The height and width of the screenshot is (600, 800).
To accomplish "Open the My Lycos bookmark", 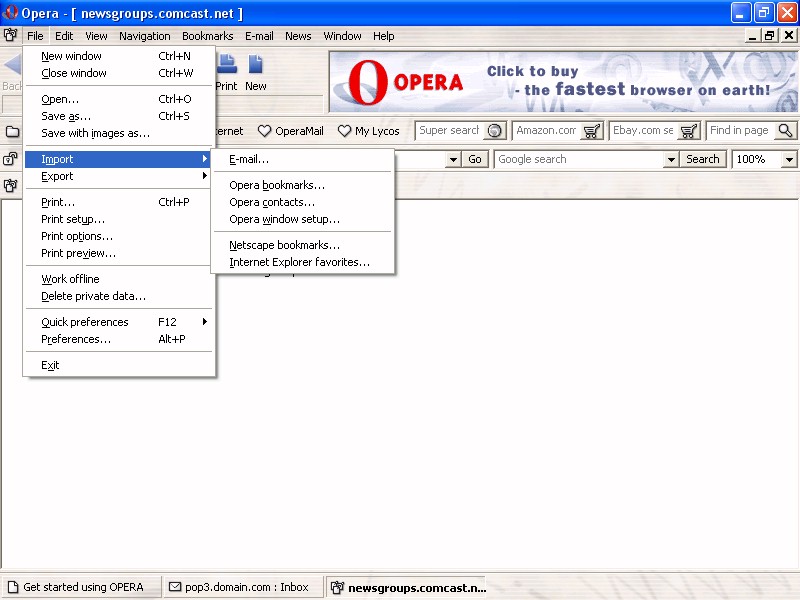I will [x=368, y=131].
